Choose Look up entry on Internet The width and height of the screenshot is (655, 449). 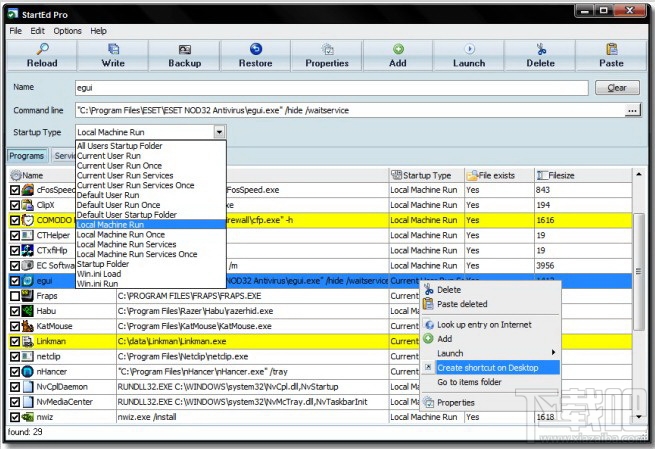[490, 325]
